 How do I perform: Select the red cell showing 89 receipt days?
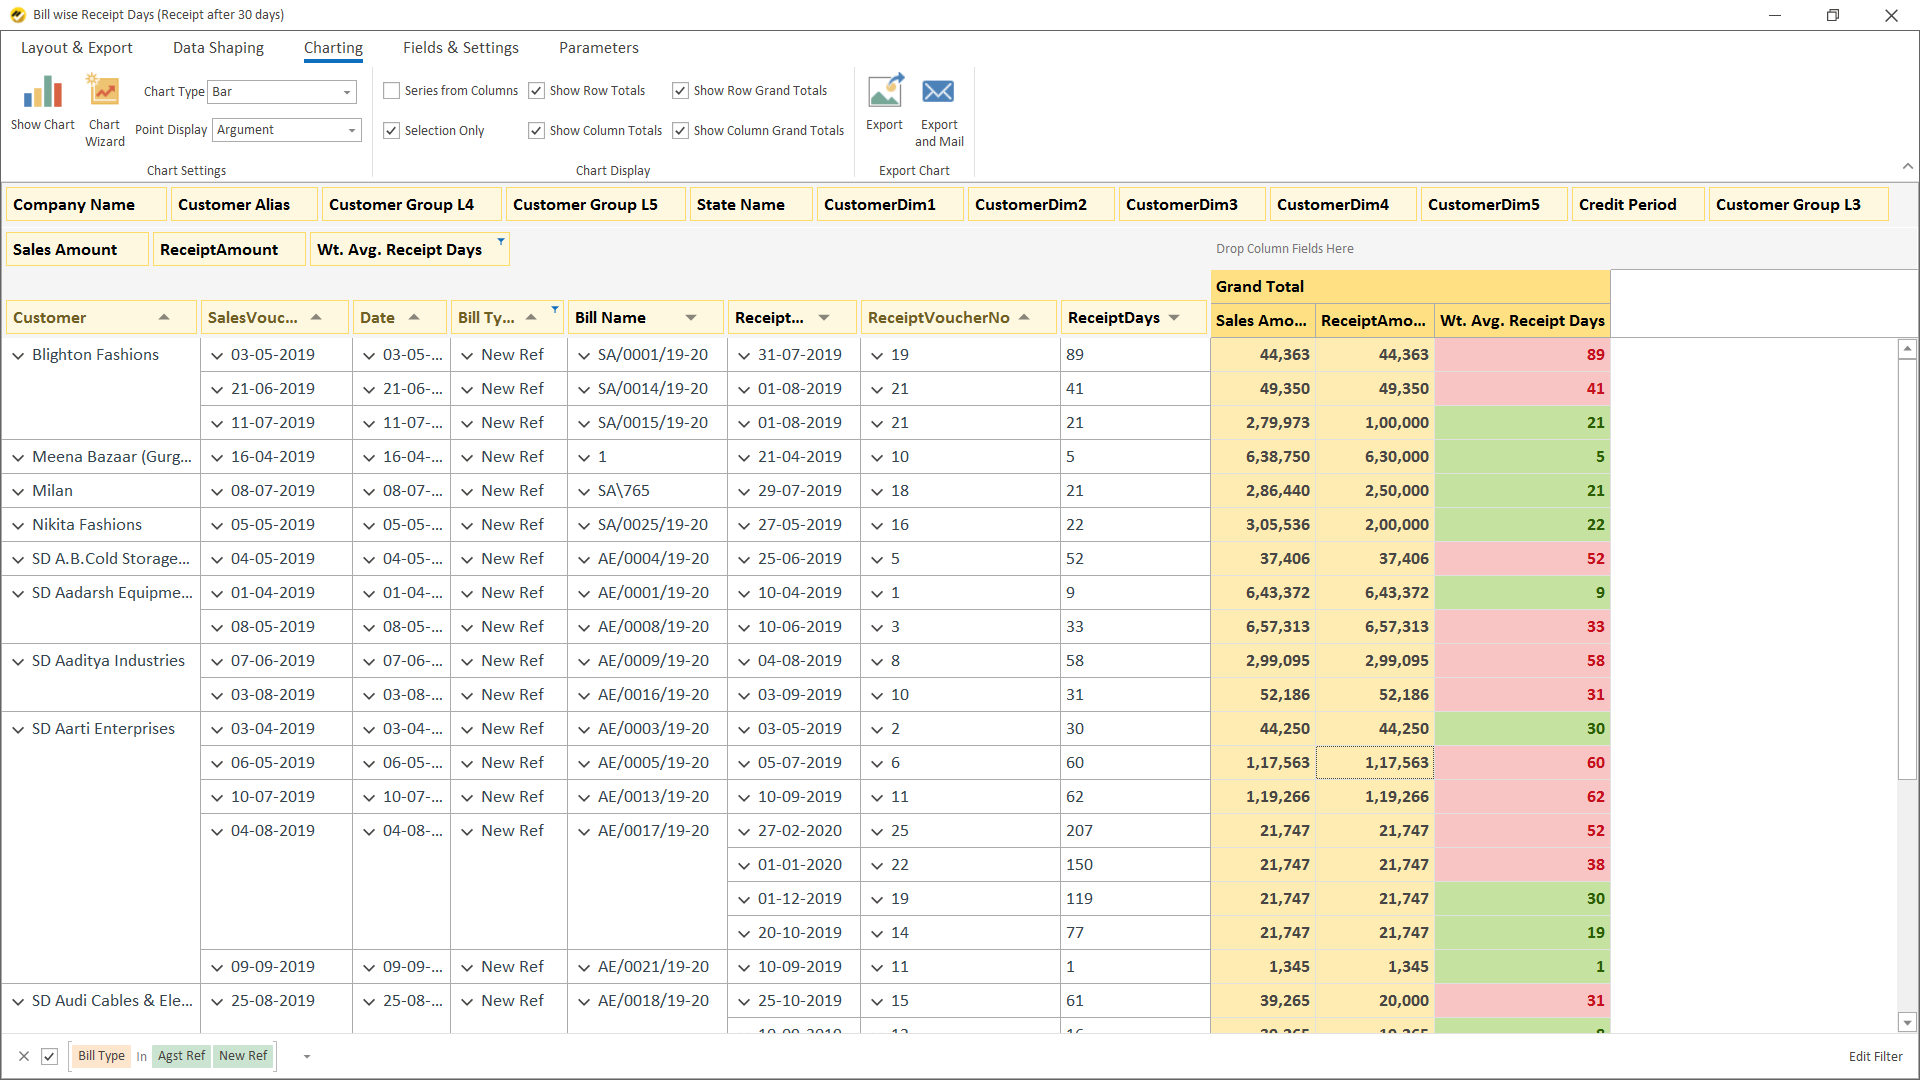pyautogui.click(x=1521, y=355)
